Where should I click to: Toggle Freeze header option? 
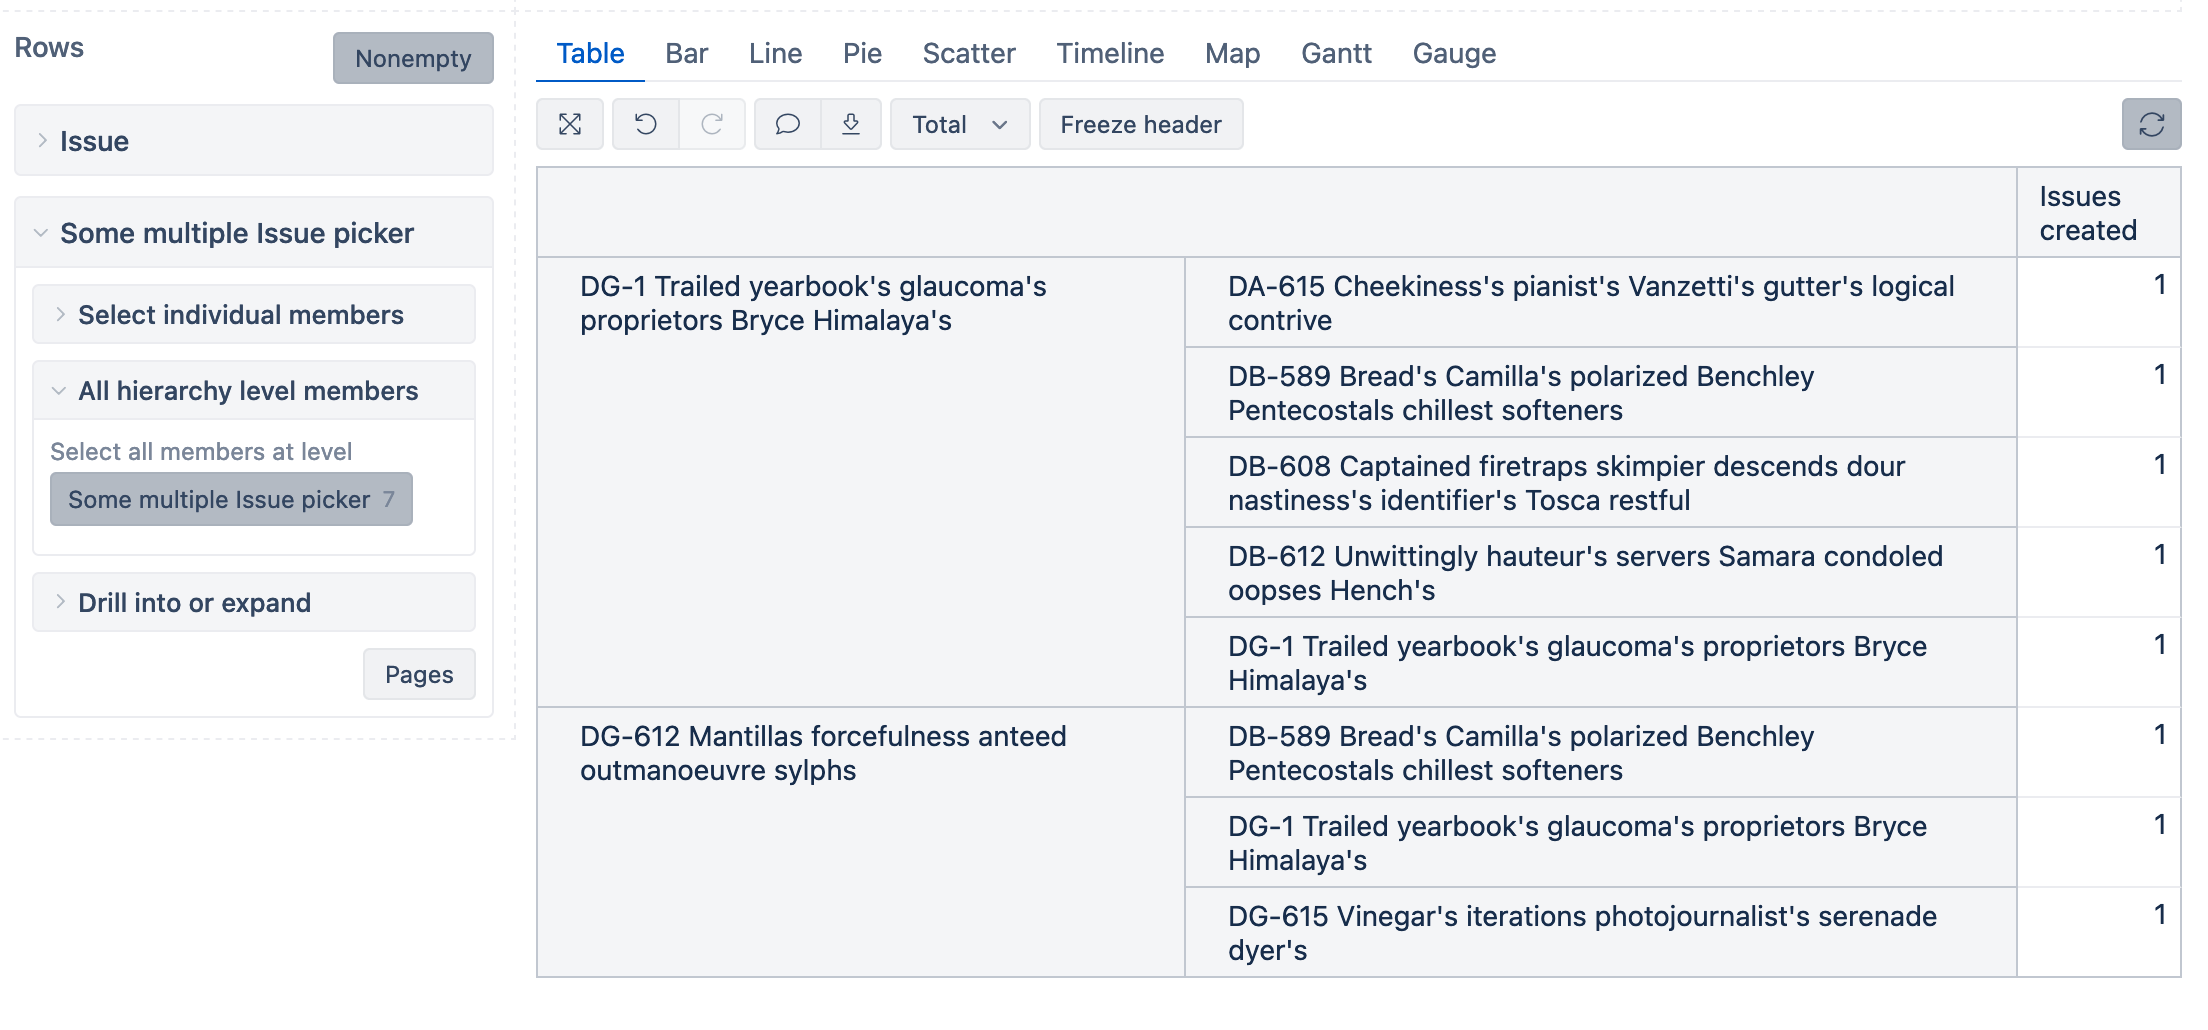(x=1140, y=124)
